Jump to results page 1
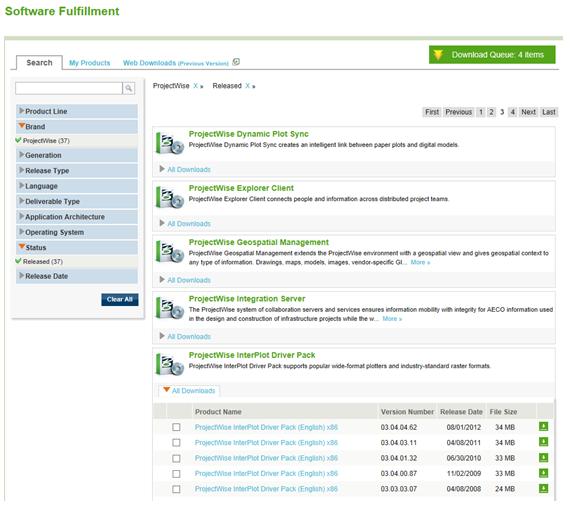This screenshot has width=570, height=513. [x=481, y=112]
